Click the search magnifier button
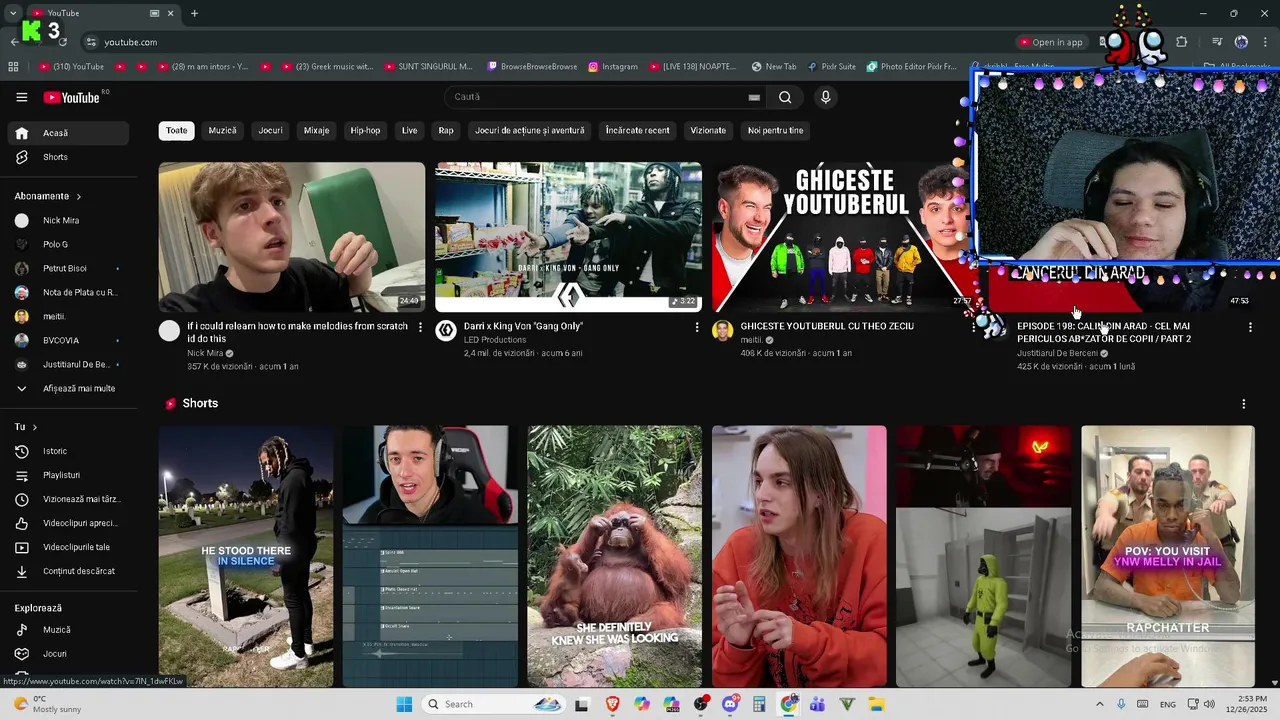The height and width of the screenshot is (720, 1280). [785, 97]
